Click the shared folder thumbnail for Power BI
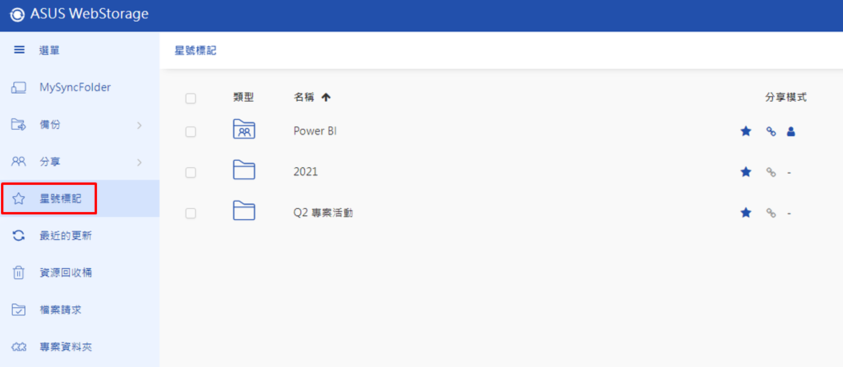843x367 pixels. (244, 130)
